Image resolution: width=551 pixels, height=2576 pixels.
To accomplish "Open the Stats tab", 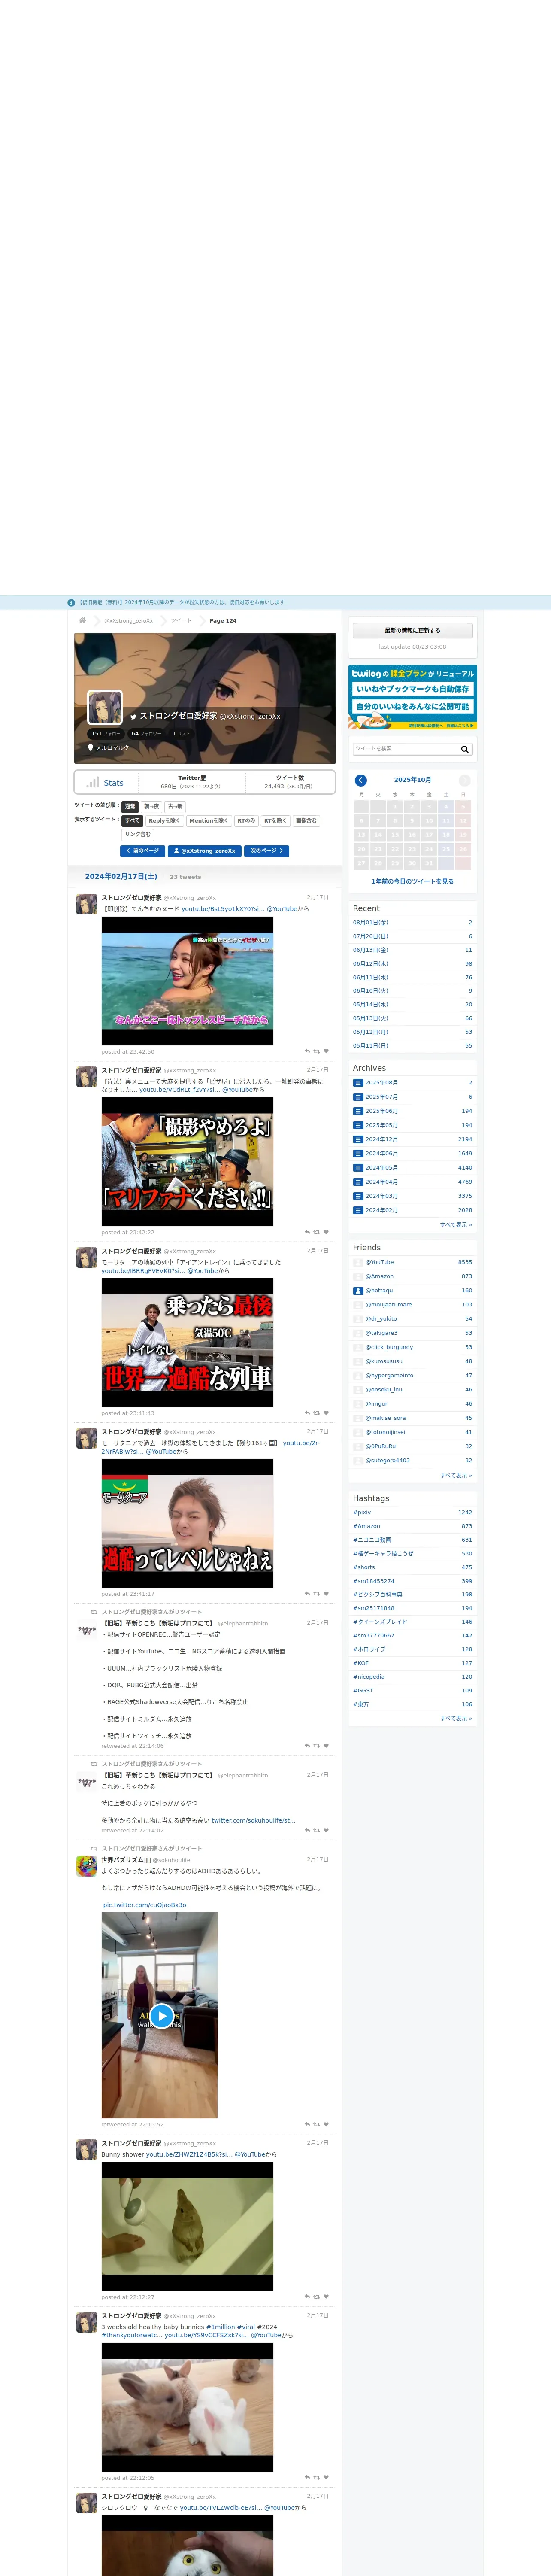I will pyautogui.click(x=106, y=782).
